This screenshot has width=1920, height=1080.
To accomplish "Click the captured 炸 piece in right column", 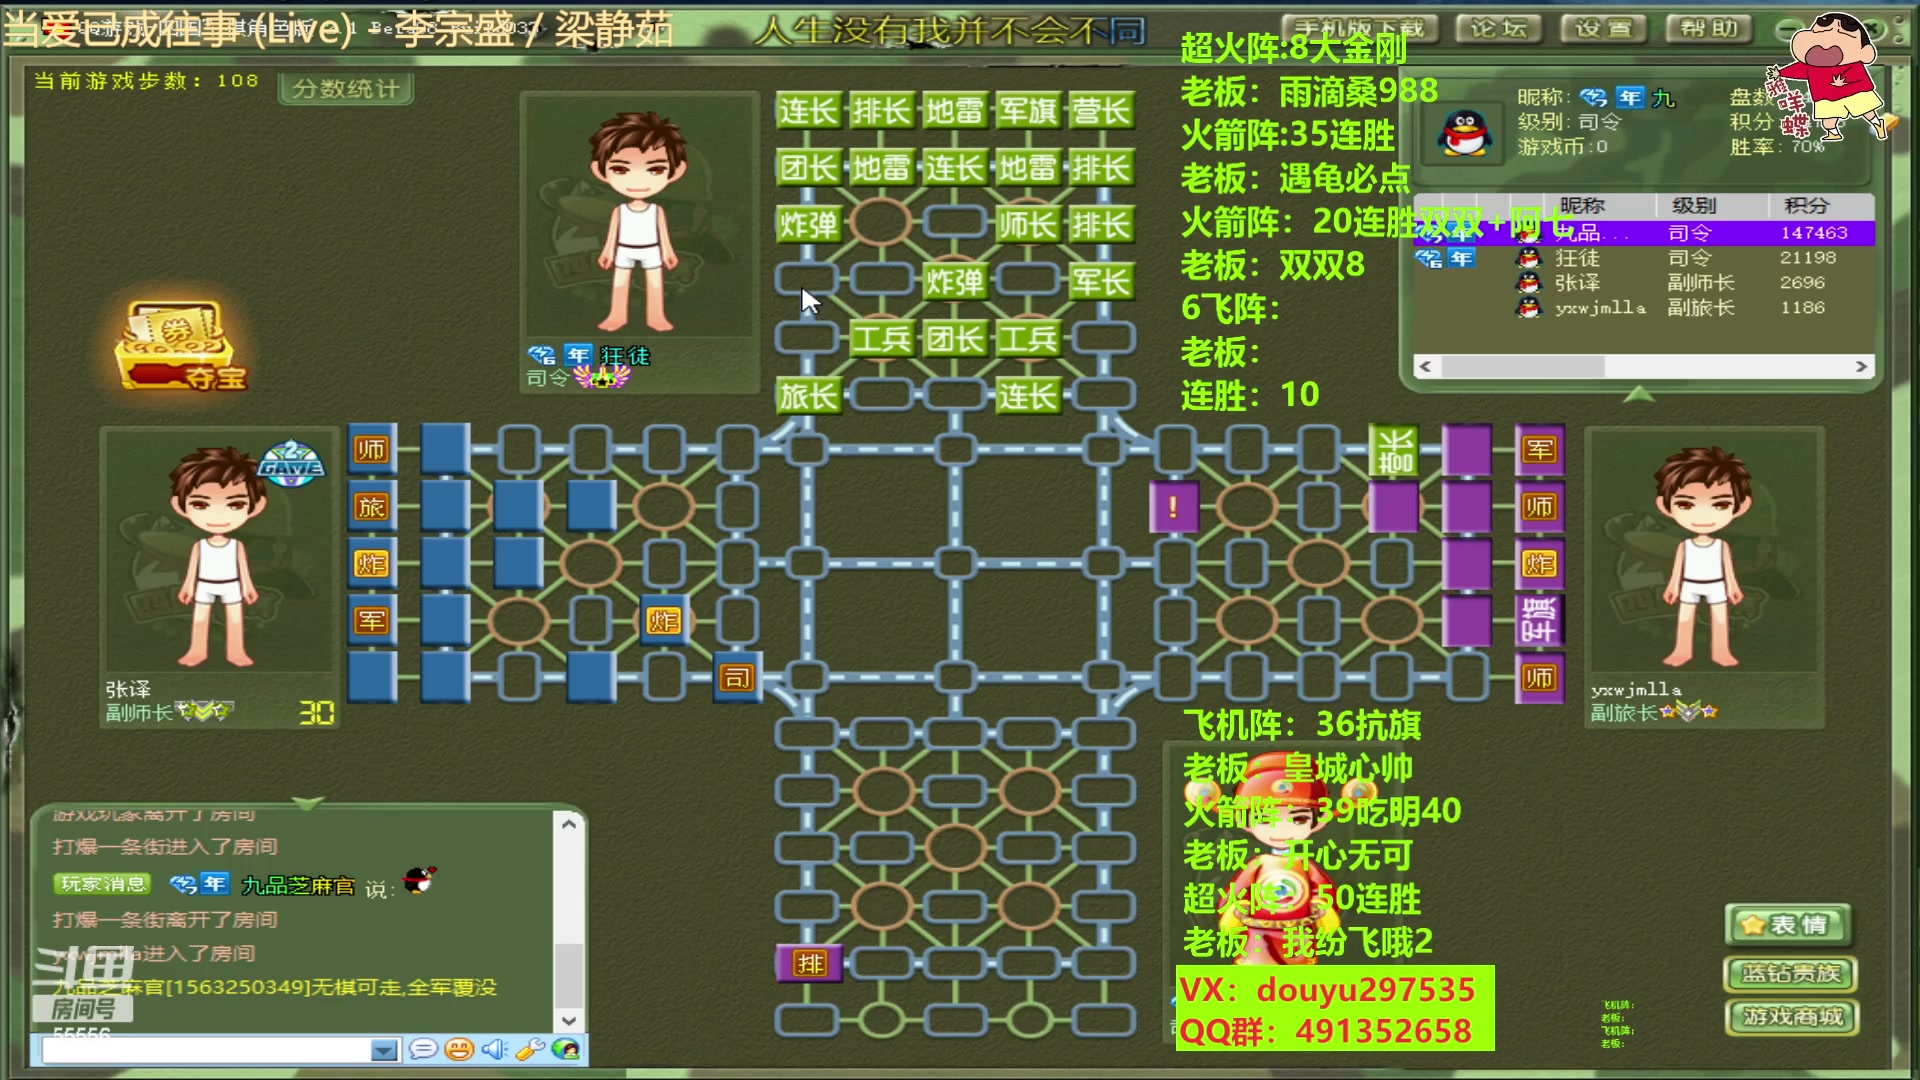I will click(x=1539, y=564).
